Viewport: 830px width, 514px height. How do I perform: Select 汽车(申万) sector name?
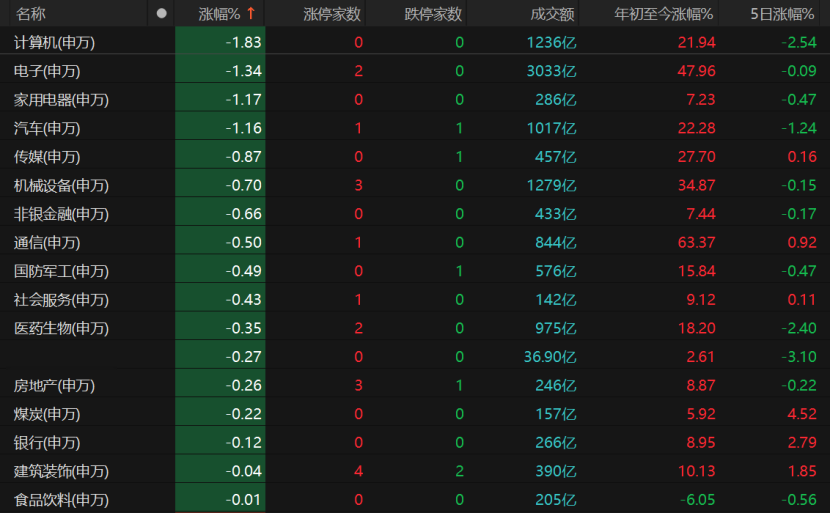coord(47,128)
